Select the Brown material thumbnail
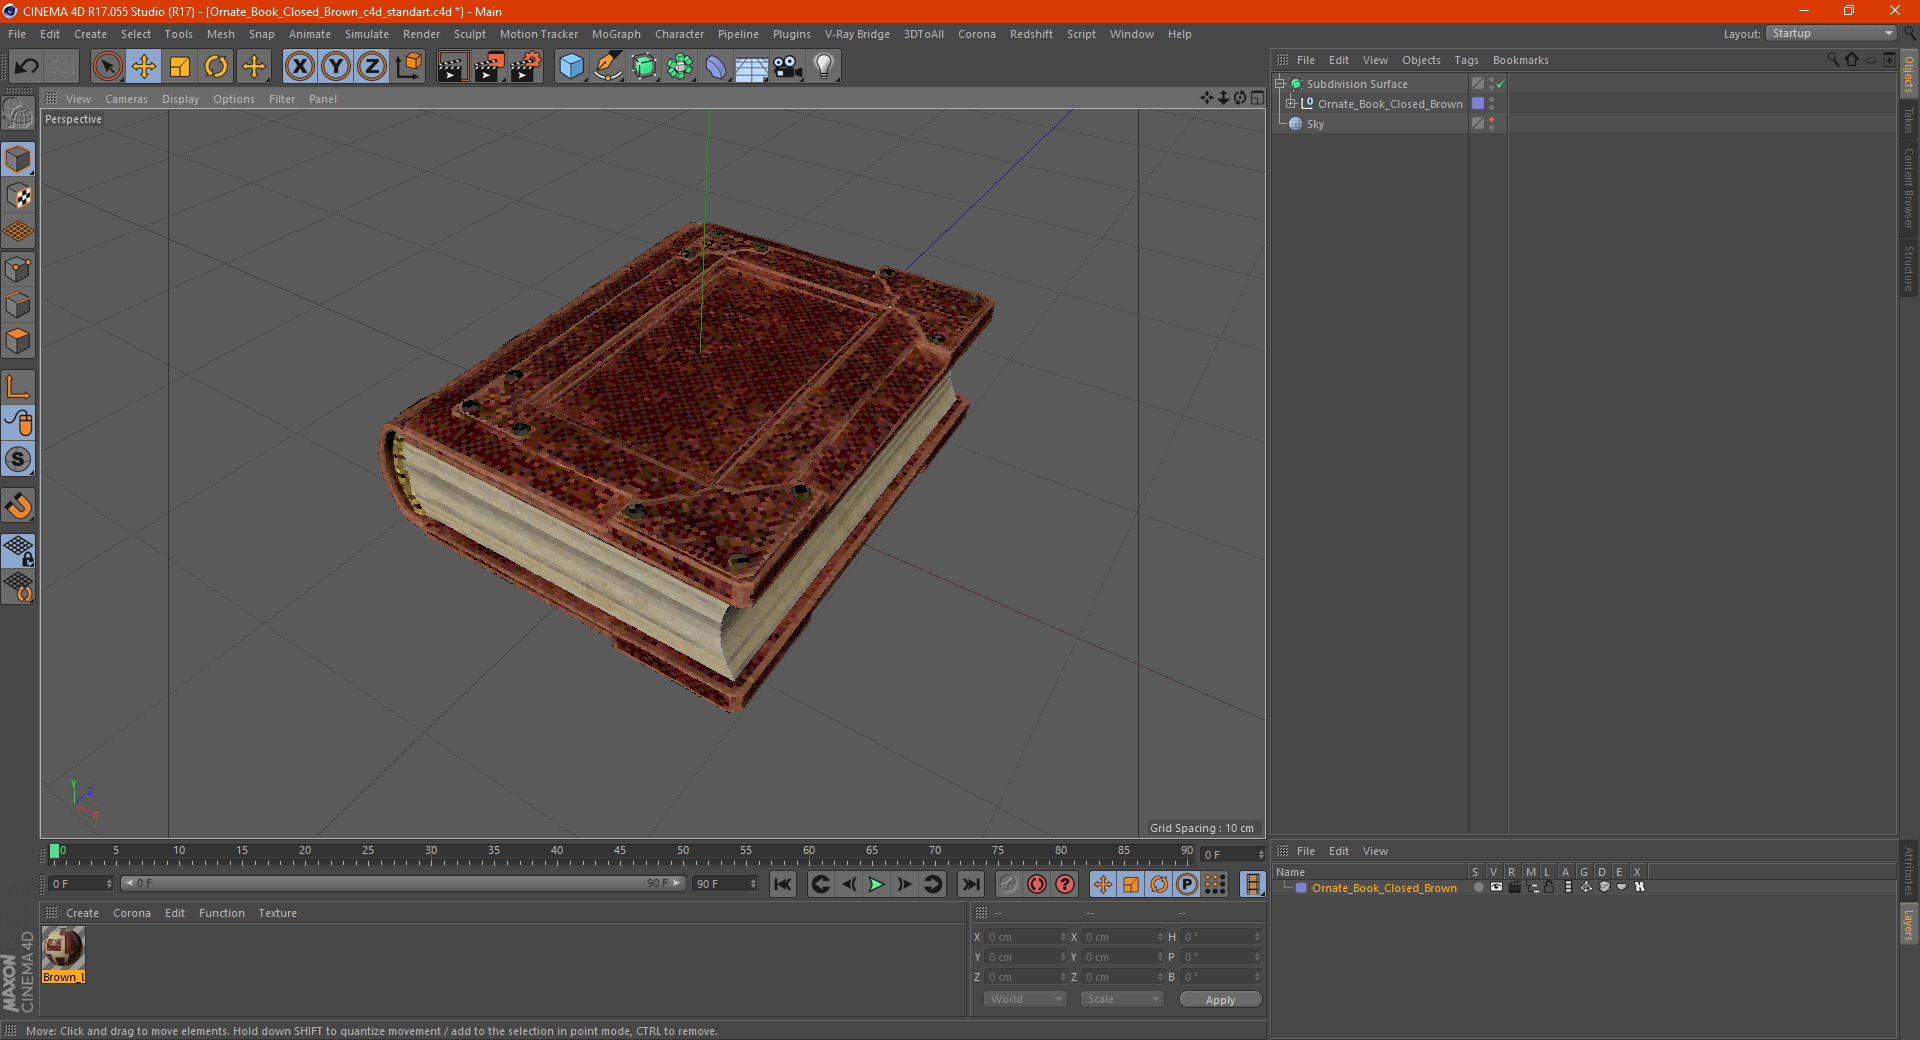1920x1040 pixels. point(63,948)
